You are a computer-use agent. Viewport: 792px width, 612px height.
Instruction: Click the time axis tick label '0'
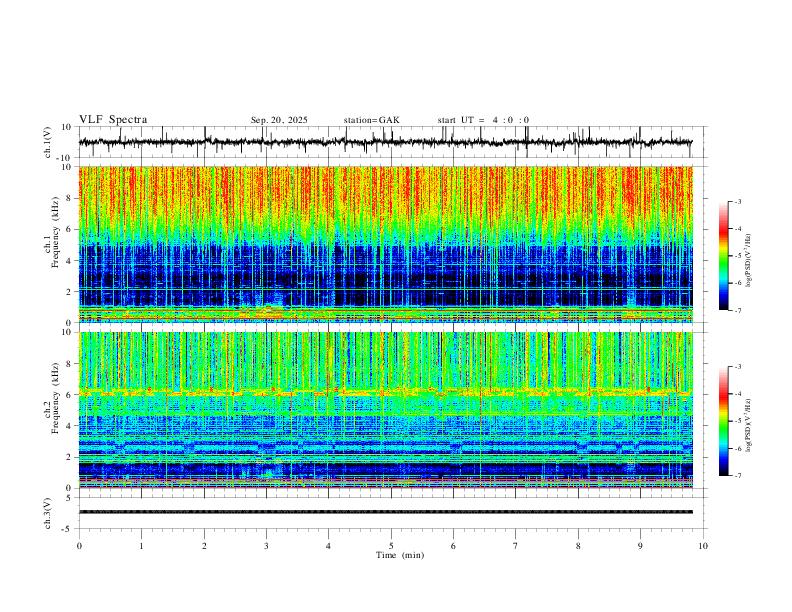[79, 546]
